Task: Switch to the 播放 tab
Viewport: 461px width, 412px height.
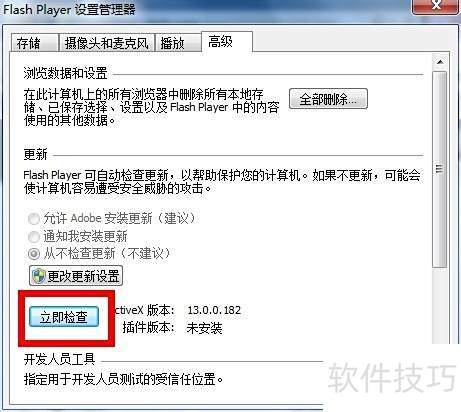Action: [x=178, y=43]
